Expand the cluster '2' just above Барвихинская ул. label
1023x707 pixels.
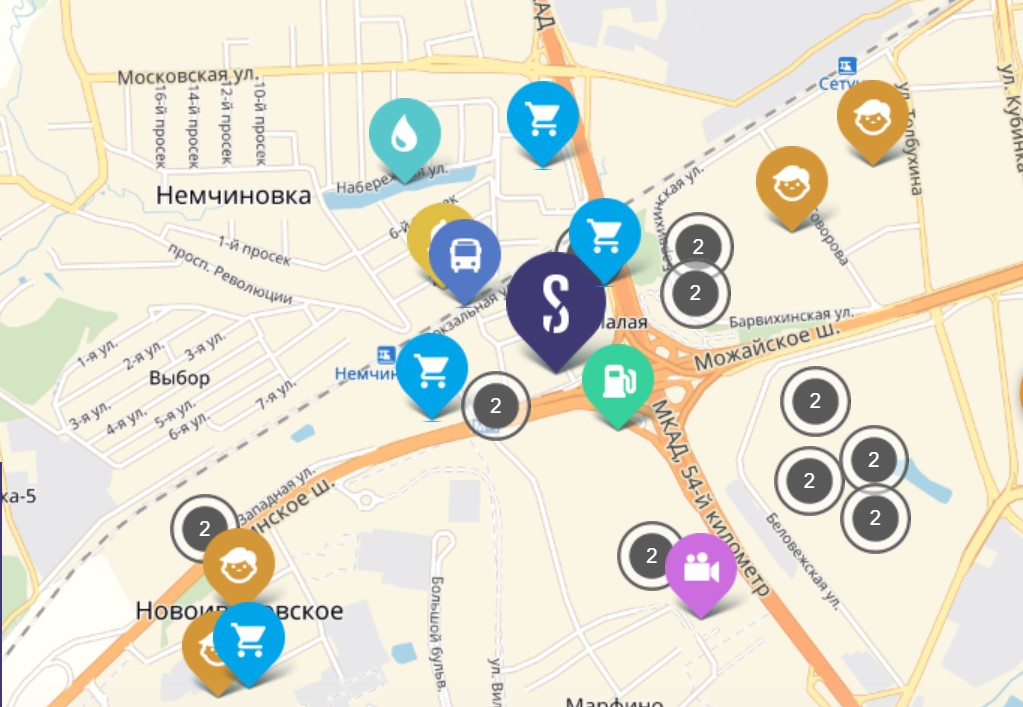pyautogui.click(x=695, y=293)
